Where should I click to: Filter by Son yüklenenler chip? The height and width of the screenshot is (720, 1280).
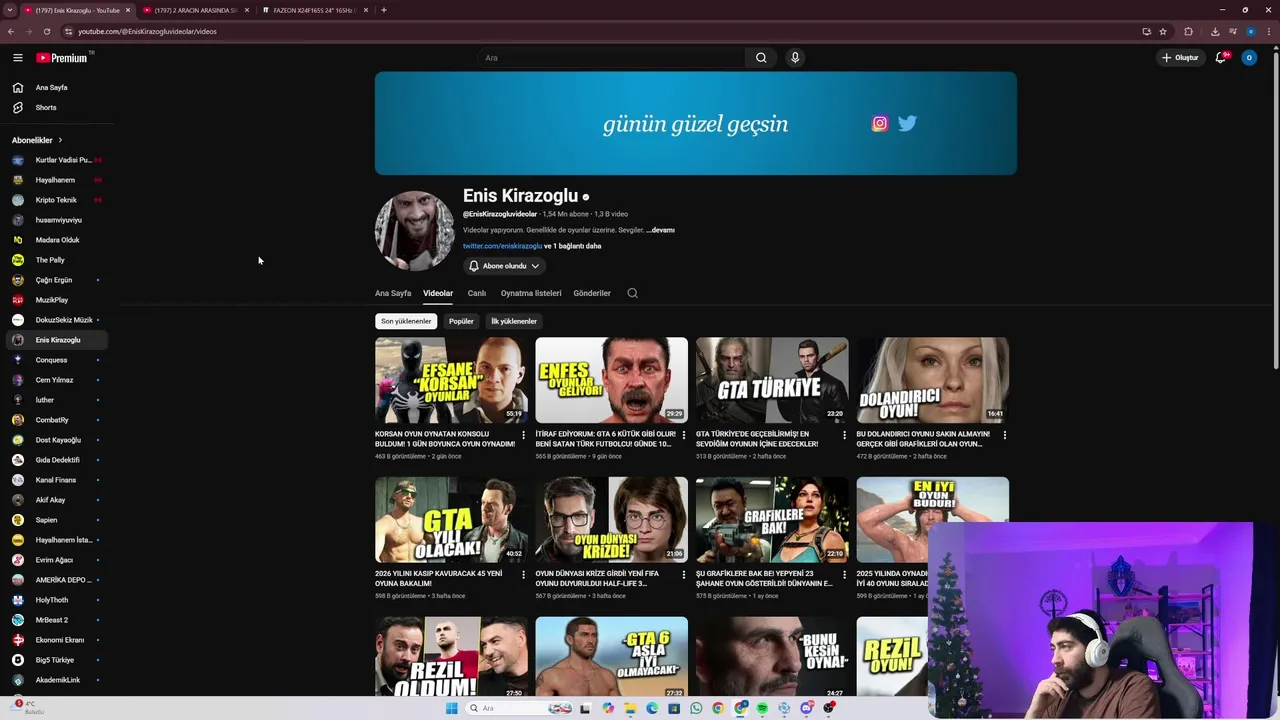click(406, 321)
